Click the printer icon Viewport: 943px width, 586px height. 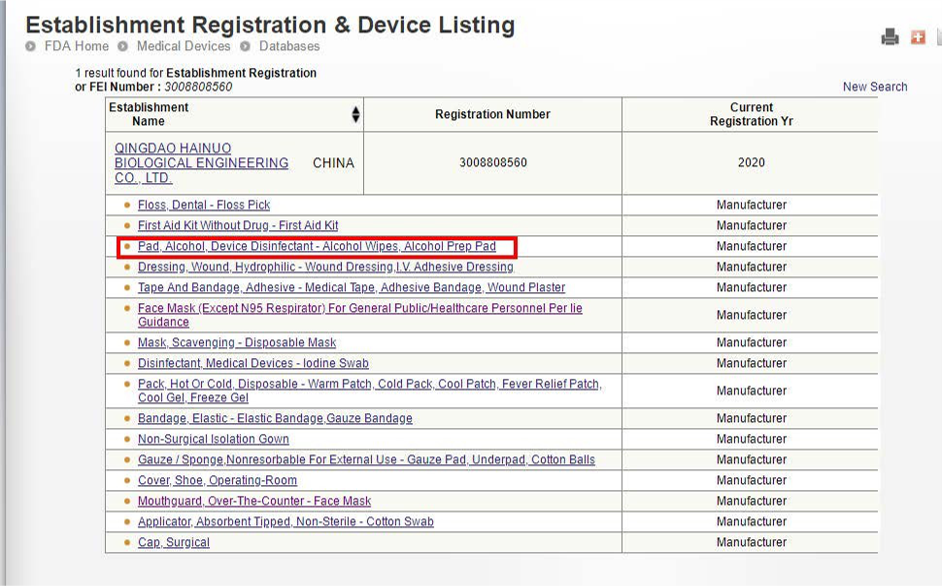[x=889, y=37]
